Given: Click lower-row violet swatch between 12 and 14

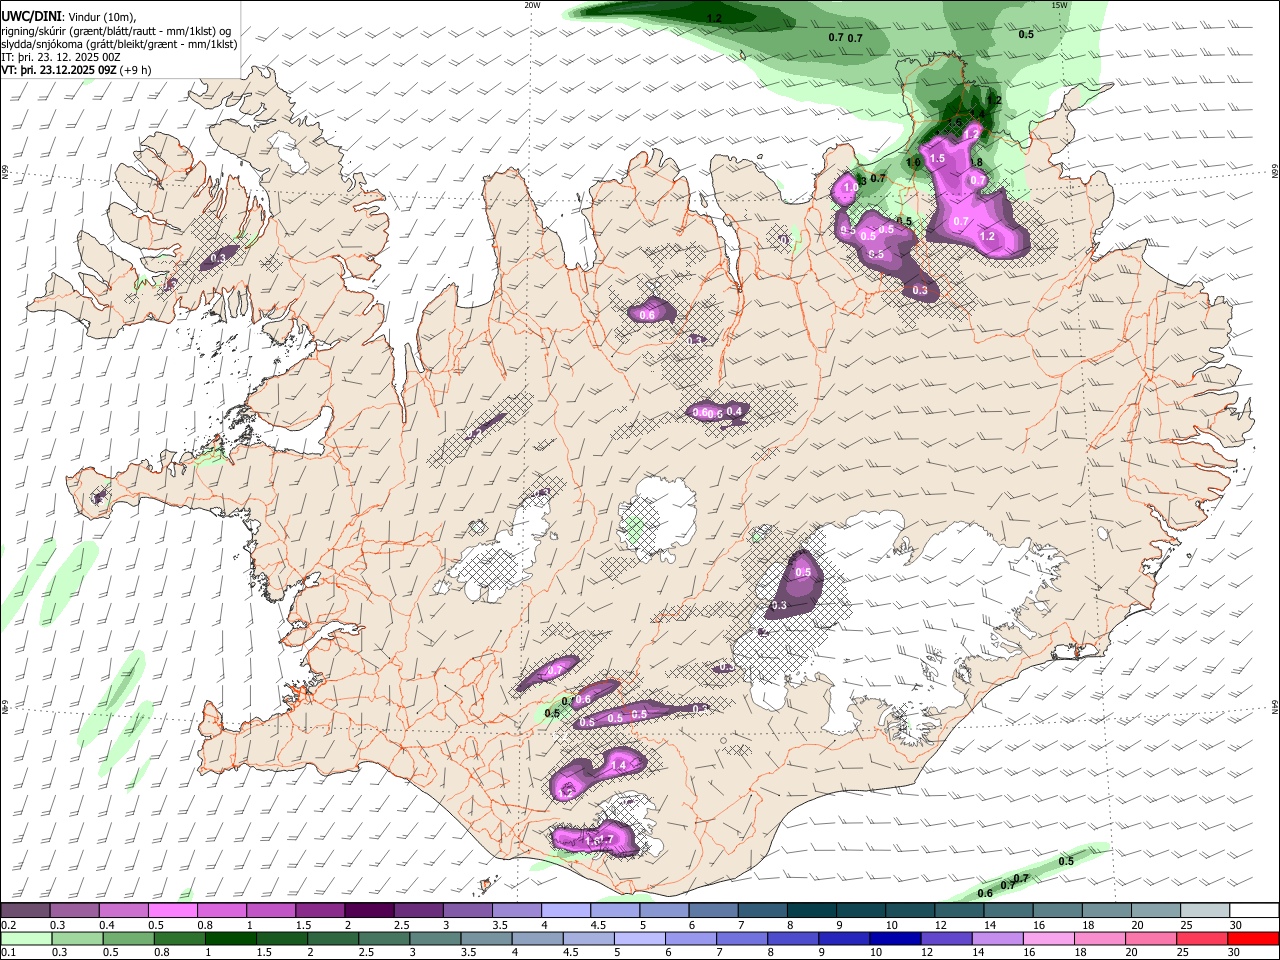Looking at the screenshot, I should tap(945, 938).
